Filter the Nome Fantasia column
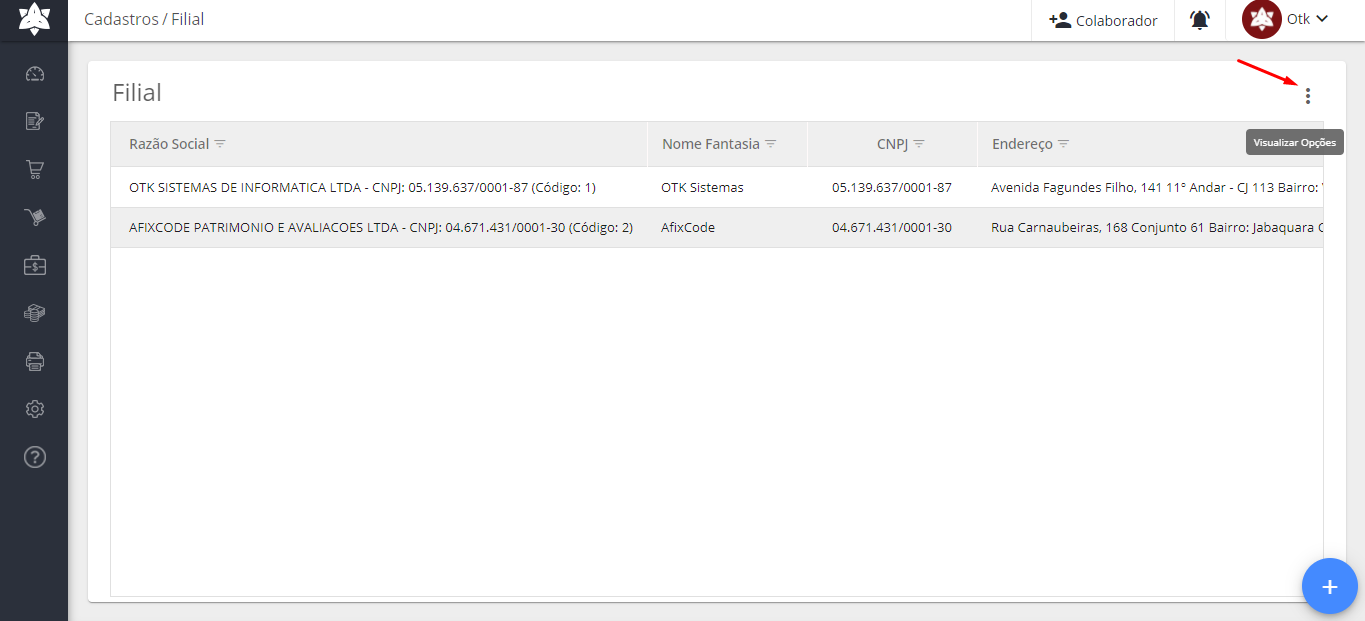Viewport: 1365px width, 621px height. 771,144
